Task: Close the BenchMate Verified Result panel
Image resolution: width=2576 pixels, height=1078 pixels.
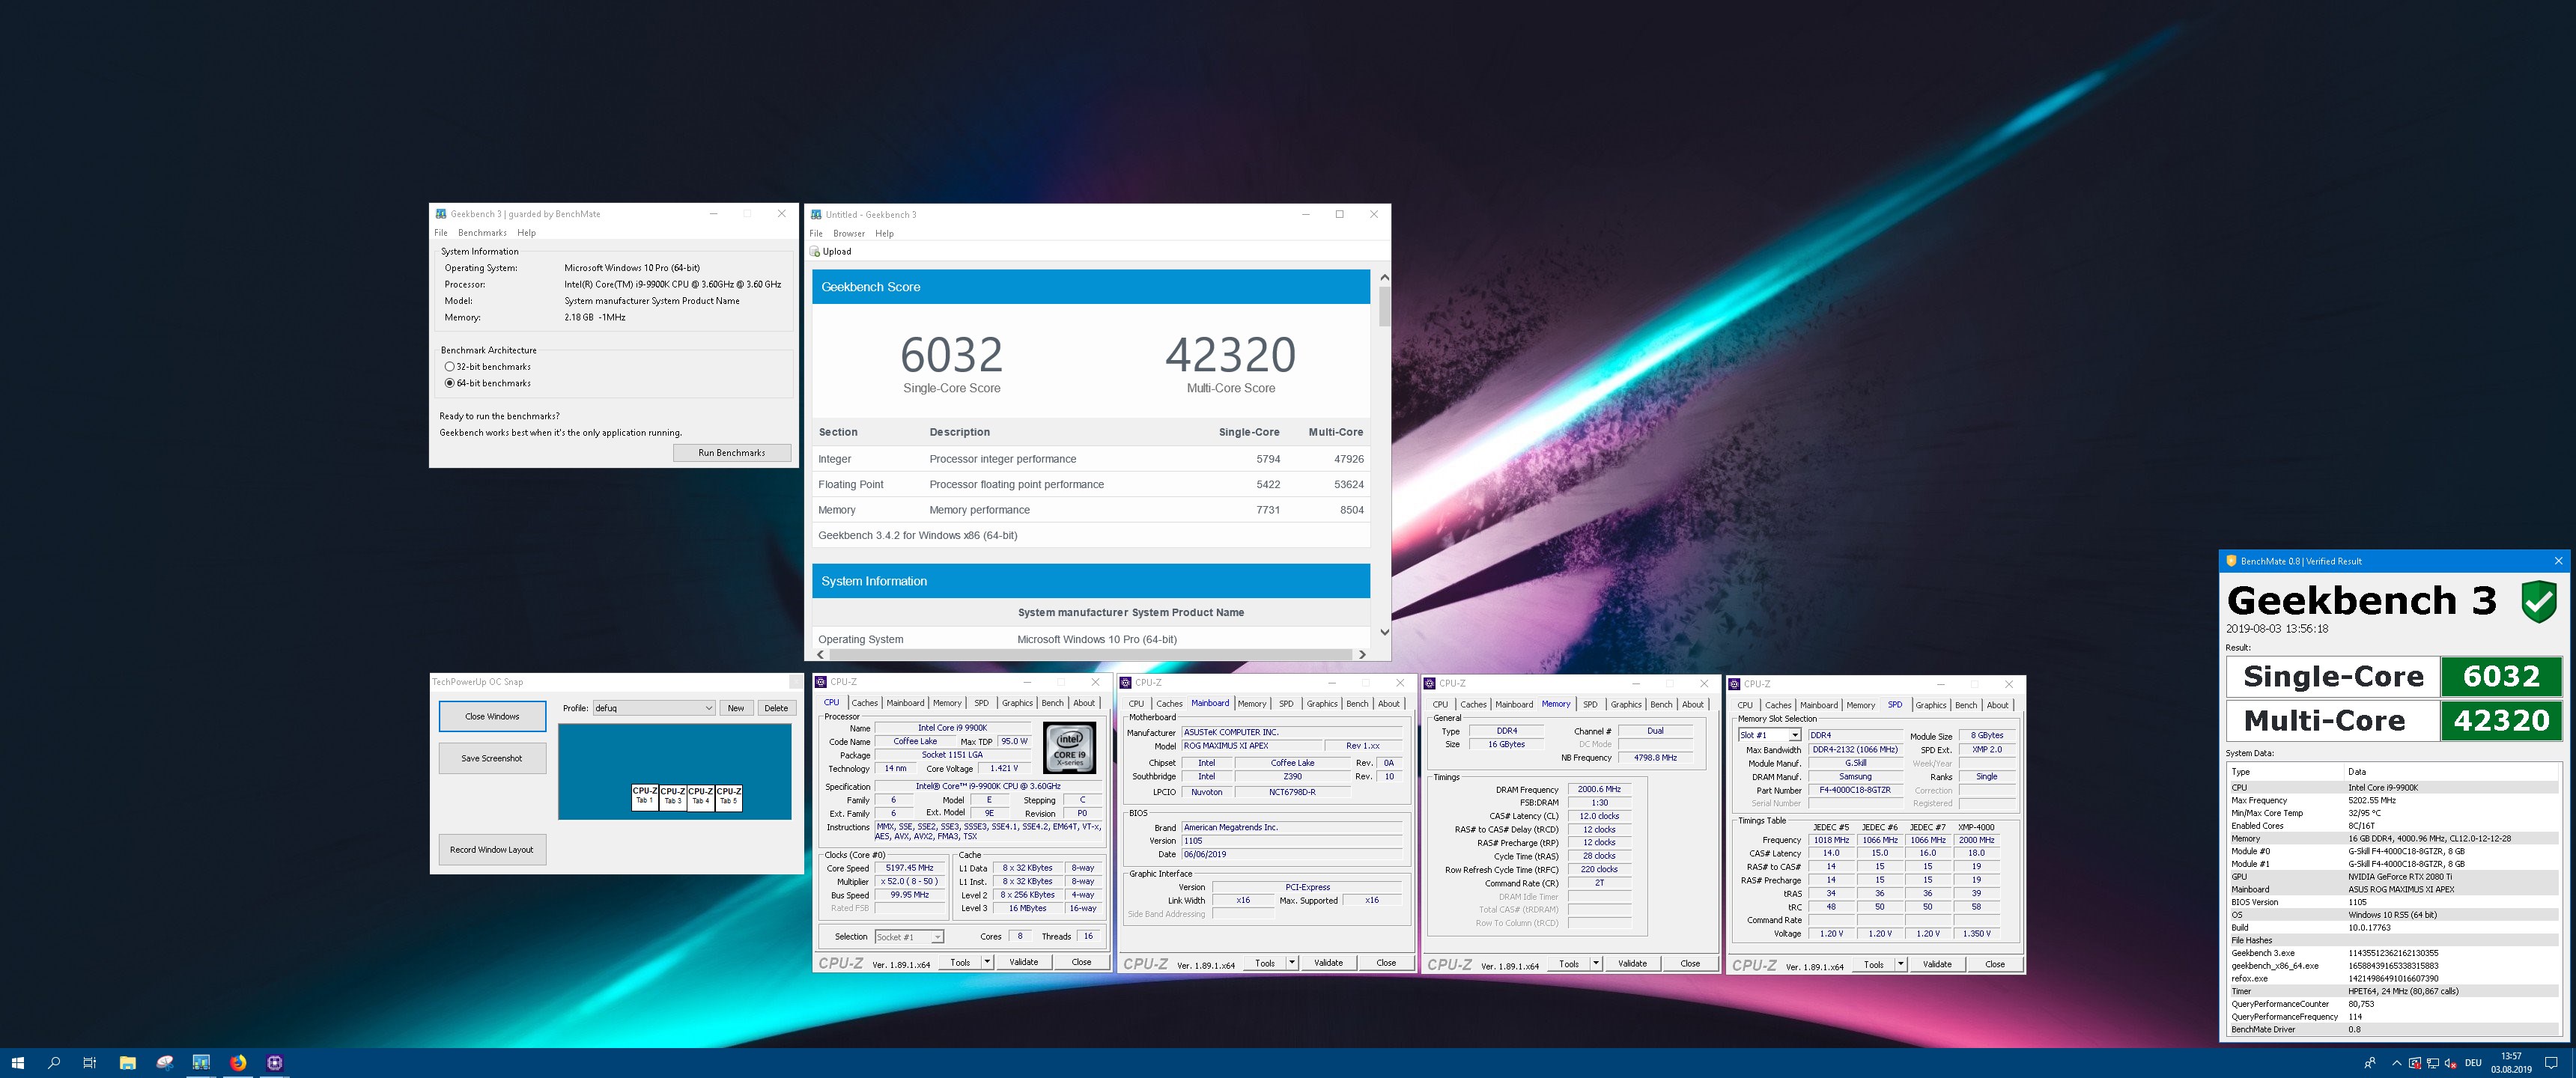Action: (x=2559, y=561)
